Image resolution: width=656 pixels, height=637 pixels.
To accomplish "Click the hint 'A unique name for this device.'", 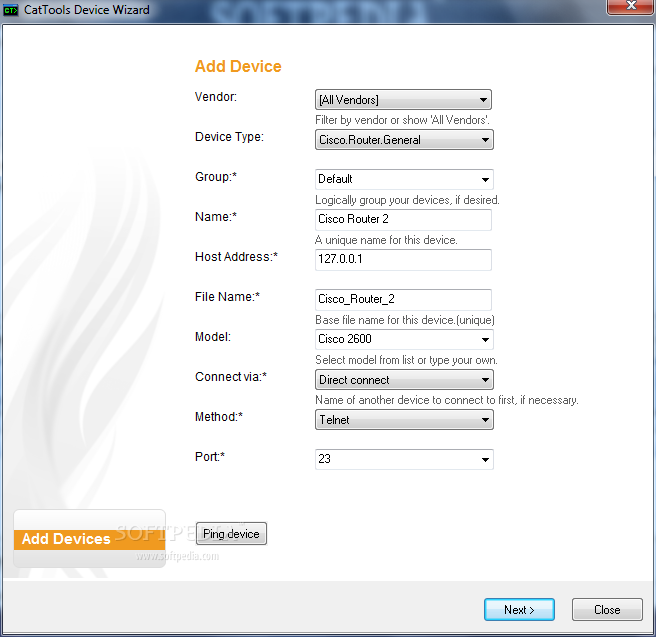I will click(386, 240).
